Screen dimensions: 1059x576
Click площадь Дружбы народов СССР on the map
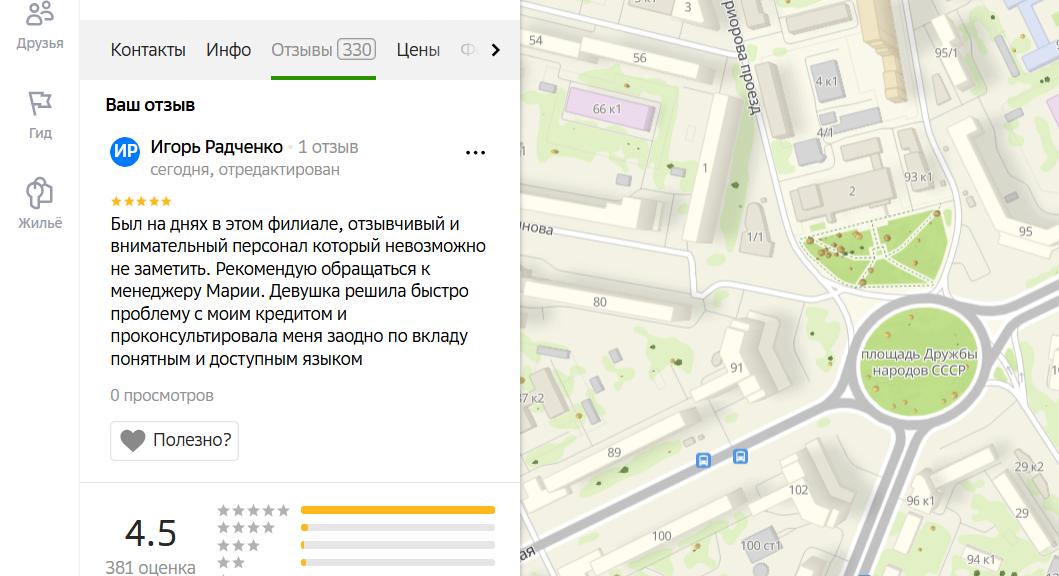pyautogui.click(x=919, y=362)
